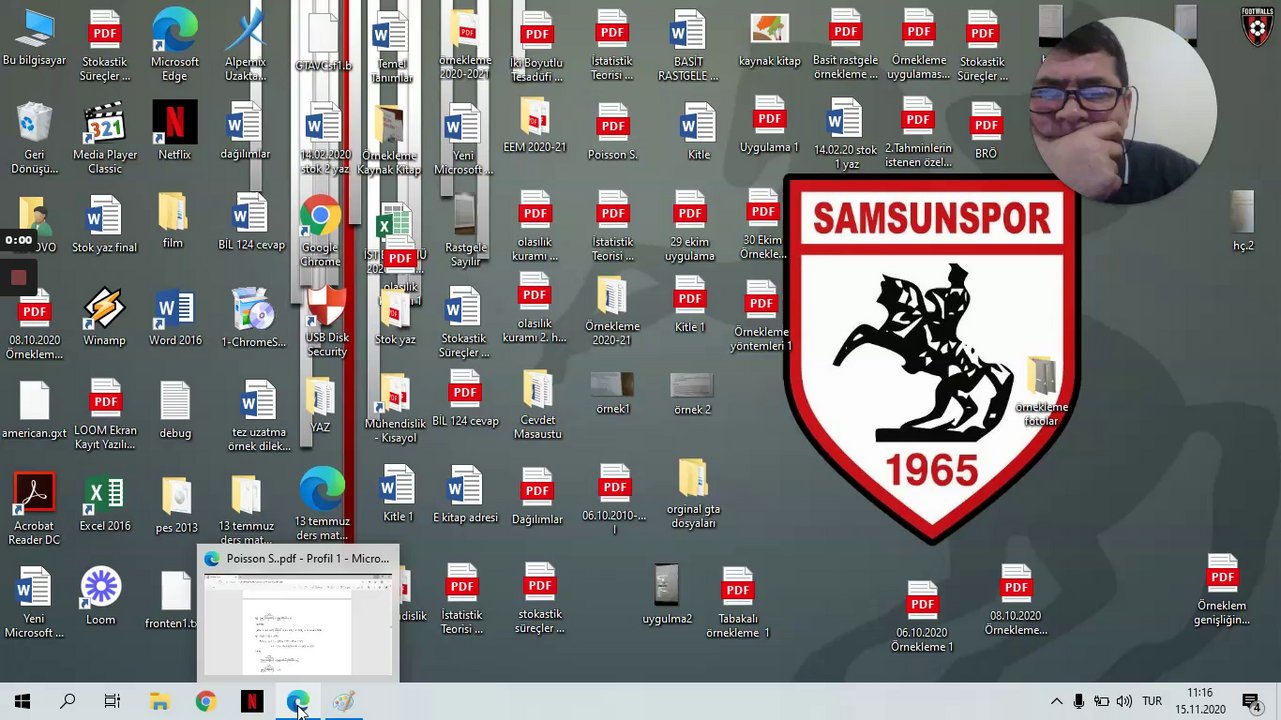Image resolution: width=1281 pixels, height=720 pixels.
Task: Switch to Chrome on the taskbar
Action: (205, 702)
